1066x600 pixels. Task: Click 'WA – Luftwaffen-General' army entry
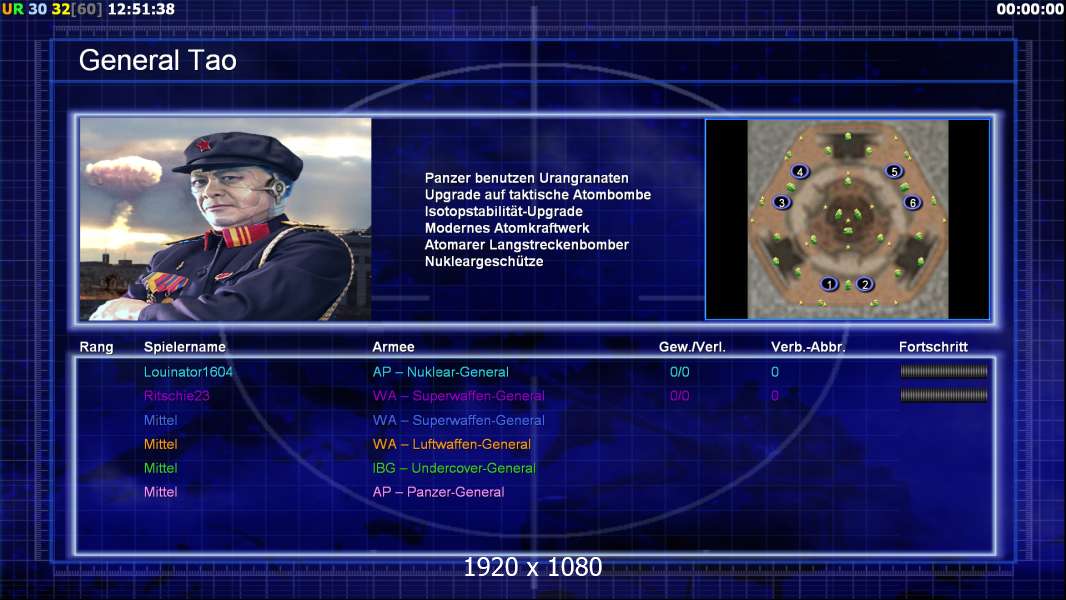coord(451,444)
